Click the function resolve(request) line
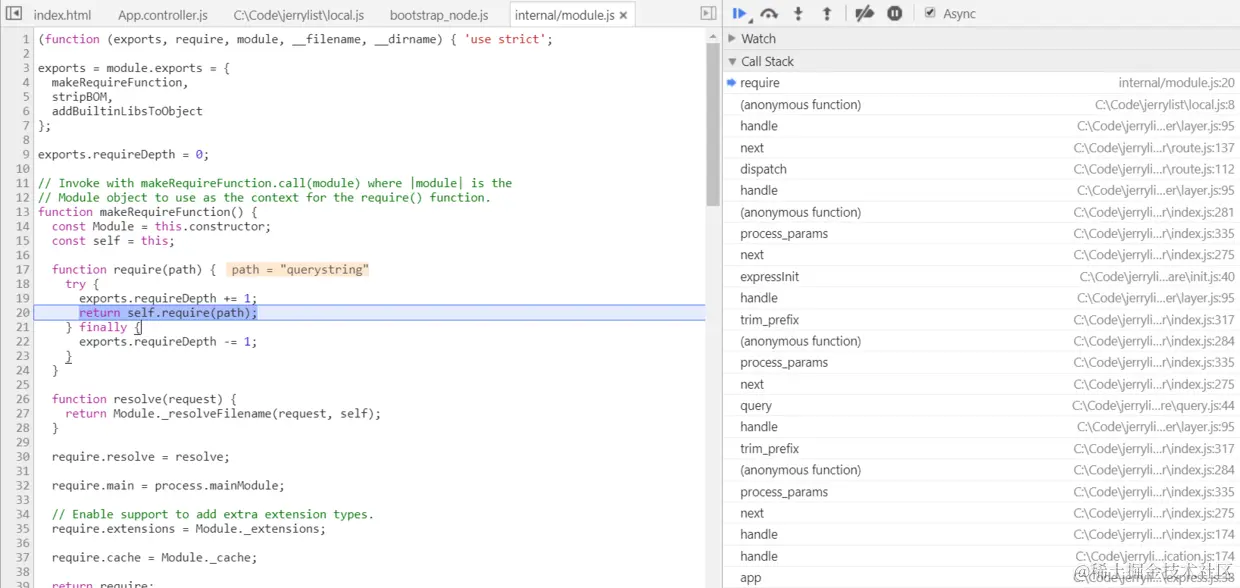The image size is (1240, 588). (x=144, y=399)
